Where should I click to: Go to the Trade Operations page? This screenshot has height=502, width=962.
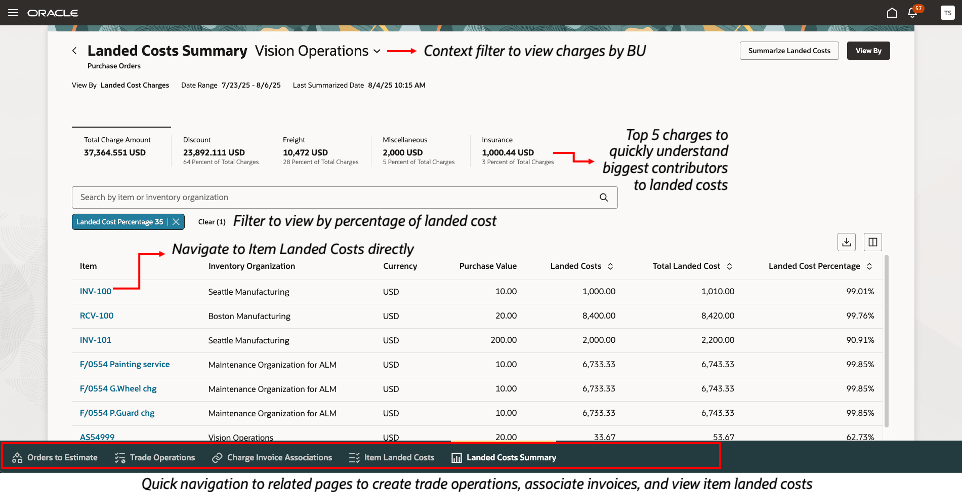click(x=155, y=457)
